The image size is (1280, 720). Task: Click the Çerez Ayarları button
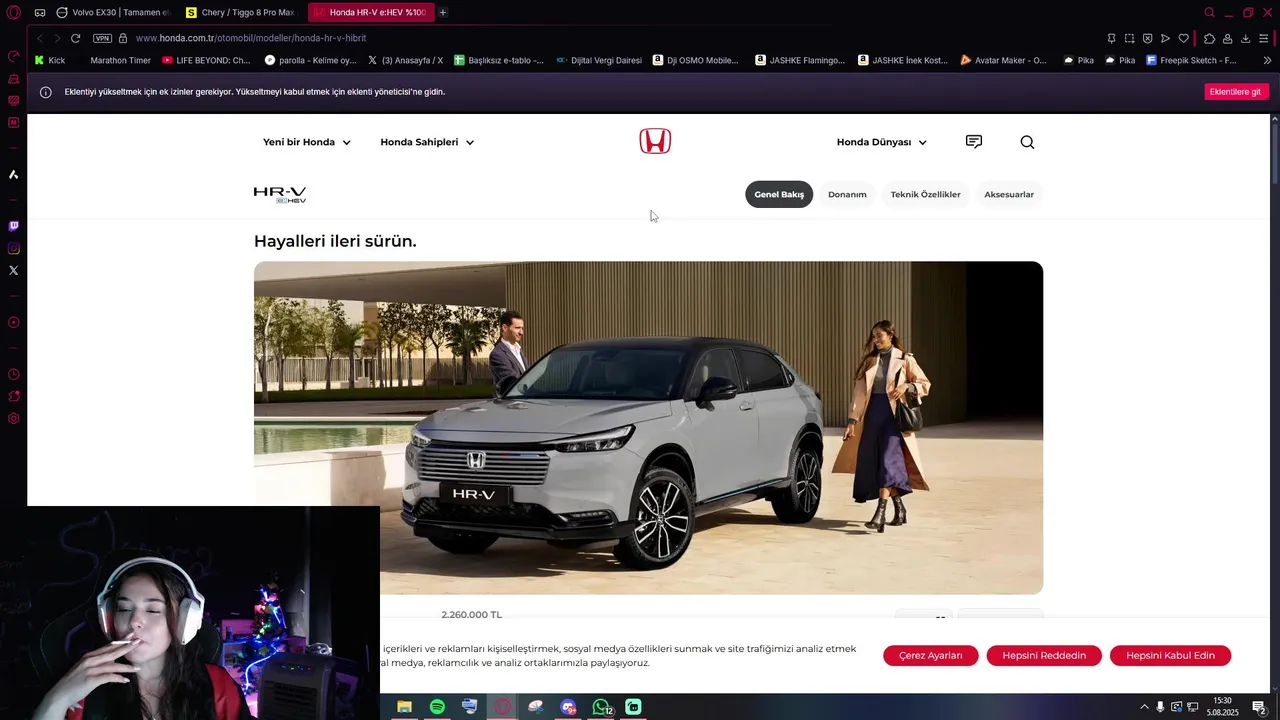(931, 656)
